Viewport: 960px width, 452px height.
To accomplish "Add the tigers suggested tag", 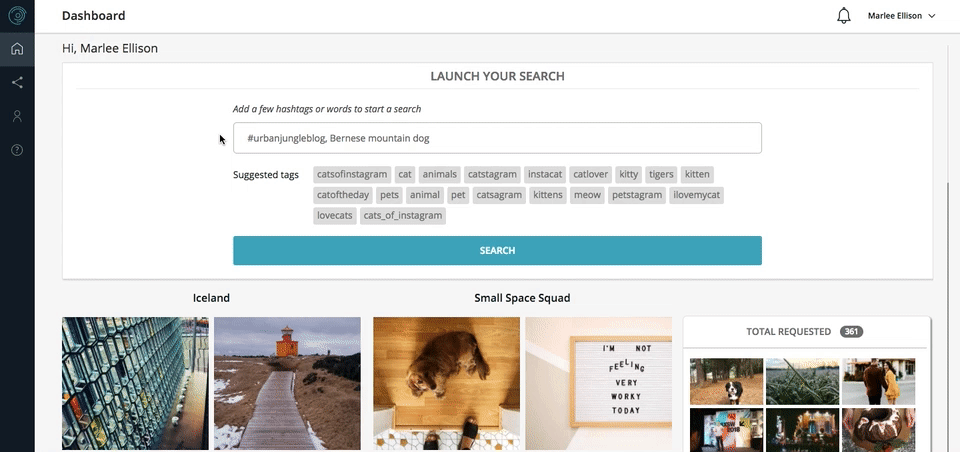I will tap(661, 174).
